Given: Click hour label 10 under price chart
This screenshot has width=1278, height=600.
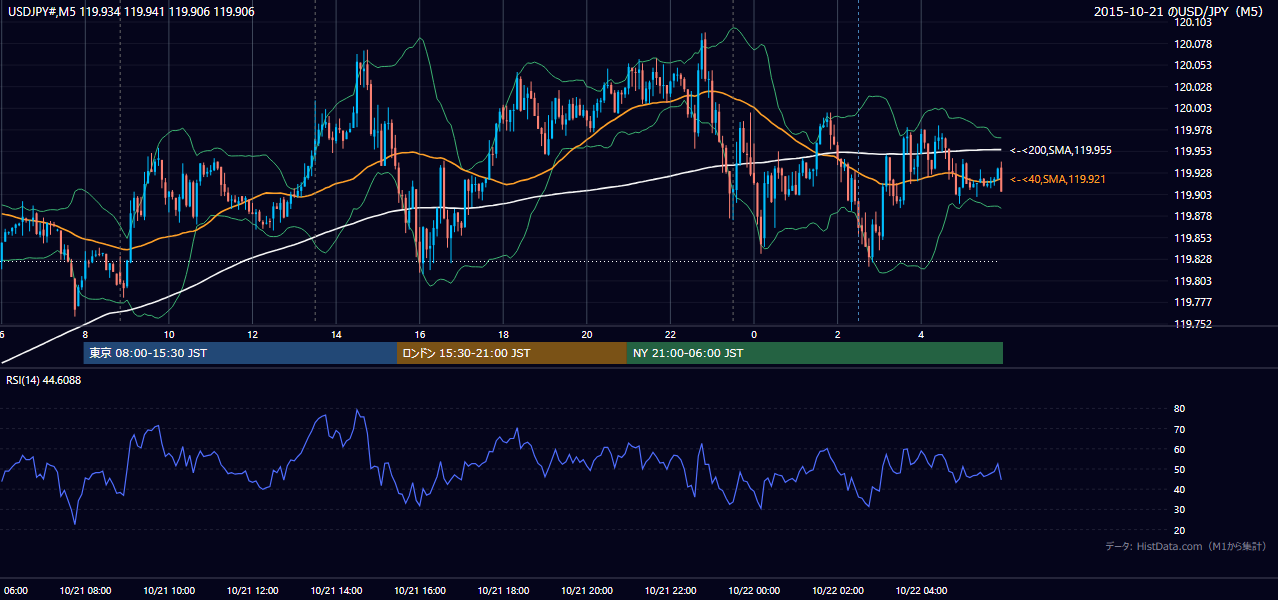Looking at the screenshot, I should [169, 334].
